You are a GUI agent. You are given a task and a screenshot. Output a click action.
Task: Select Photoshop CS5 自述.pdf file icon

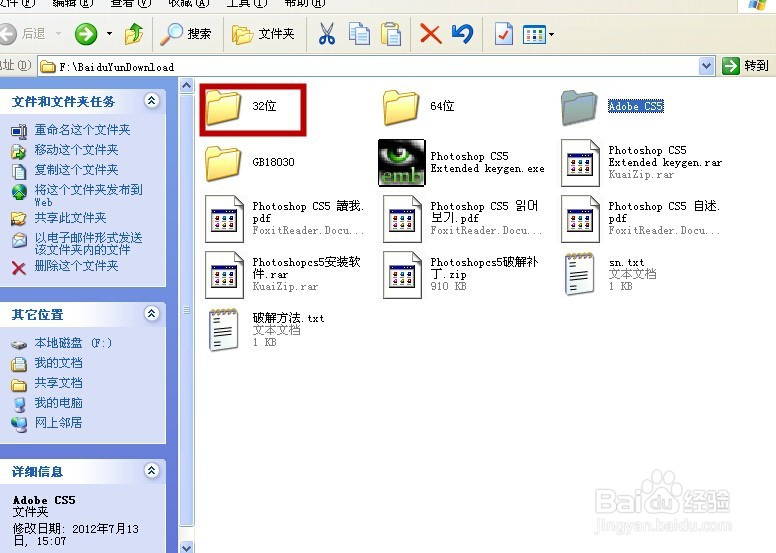(580, 219)
